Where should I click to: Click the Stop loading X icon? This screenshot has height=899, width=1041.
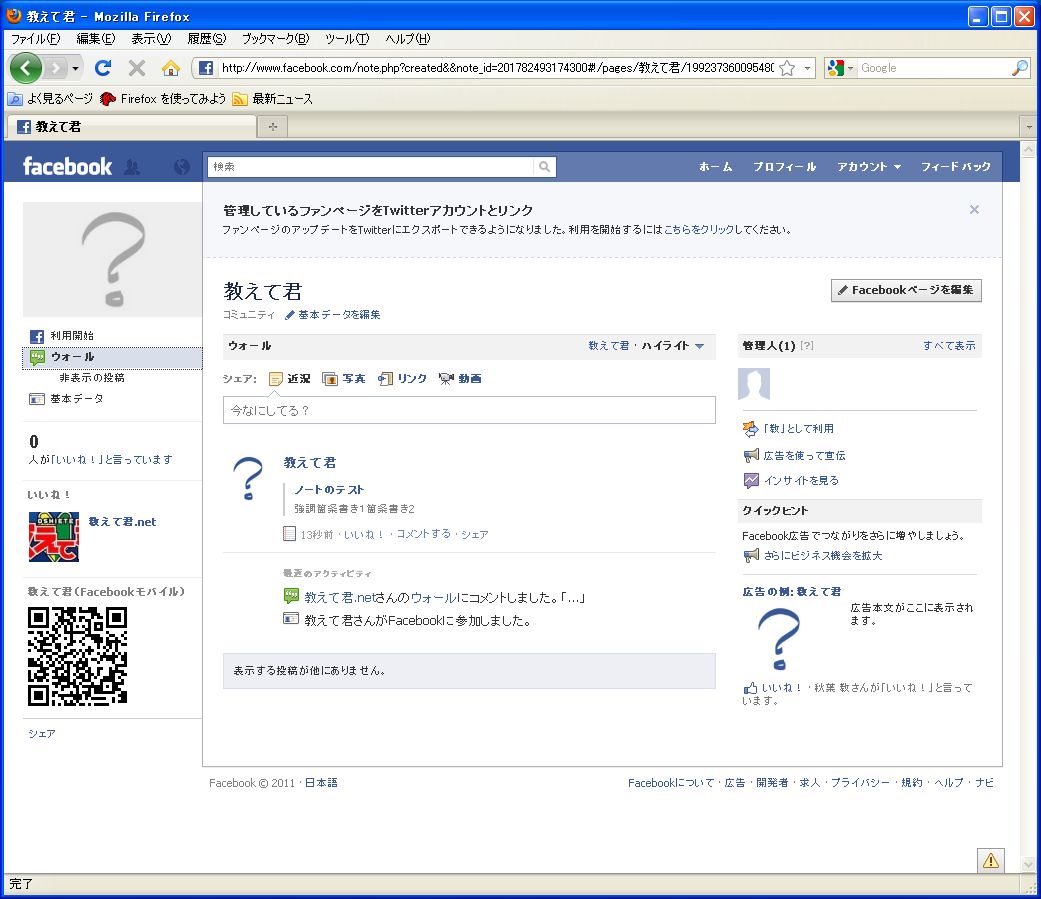coord(137,68)
